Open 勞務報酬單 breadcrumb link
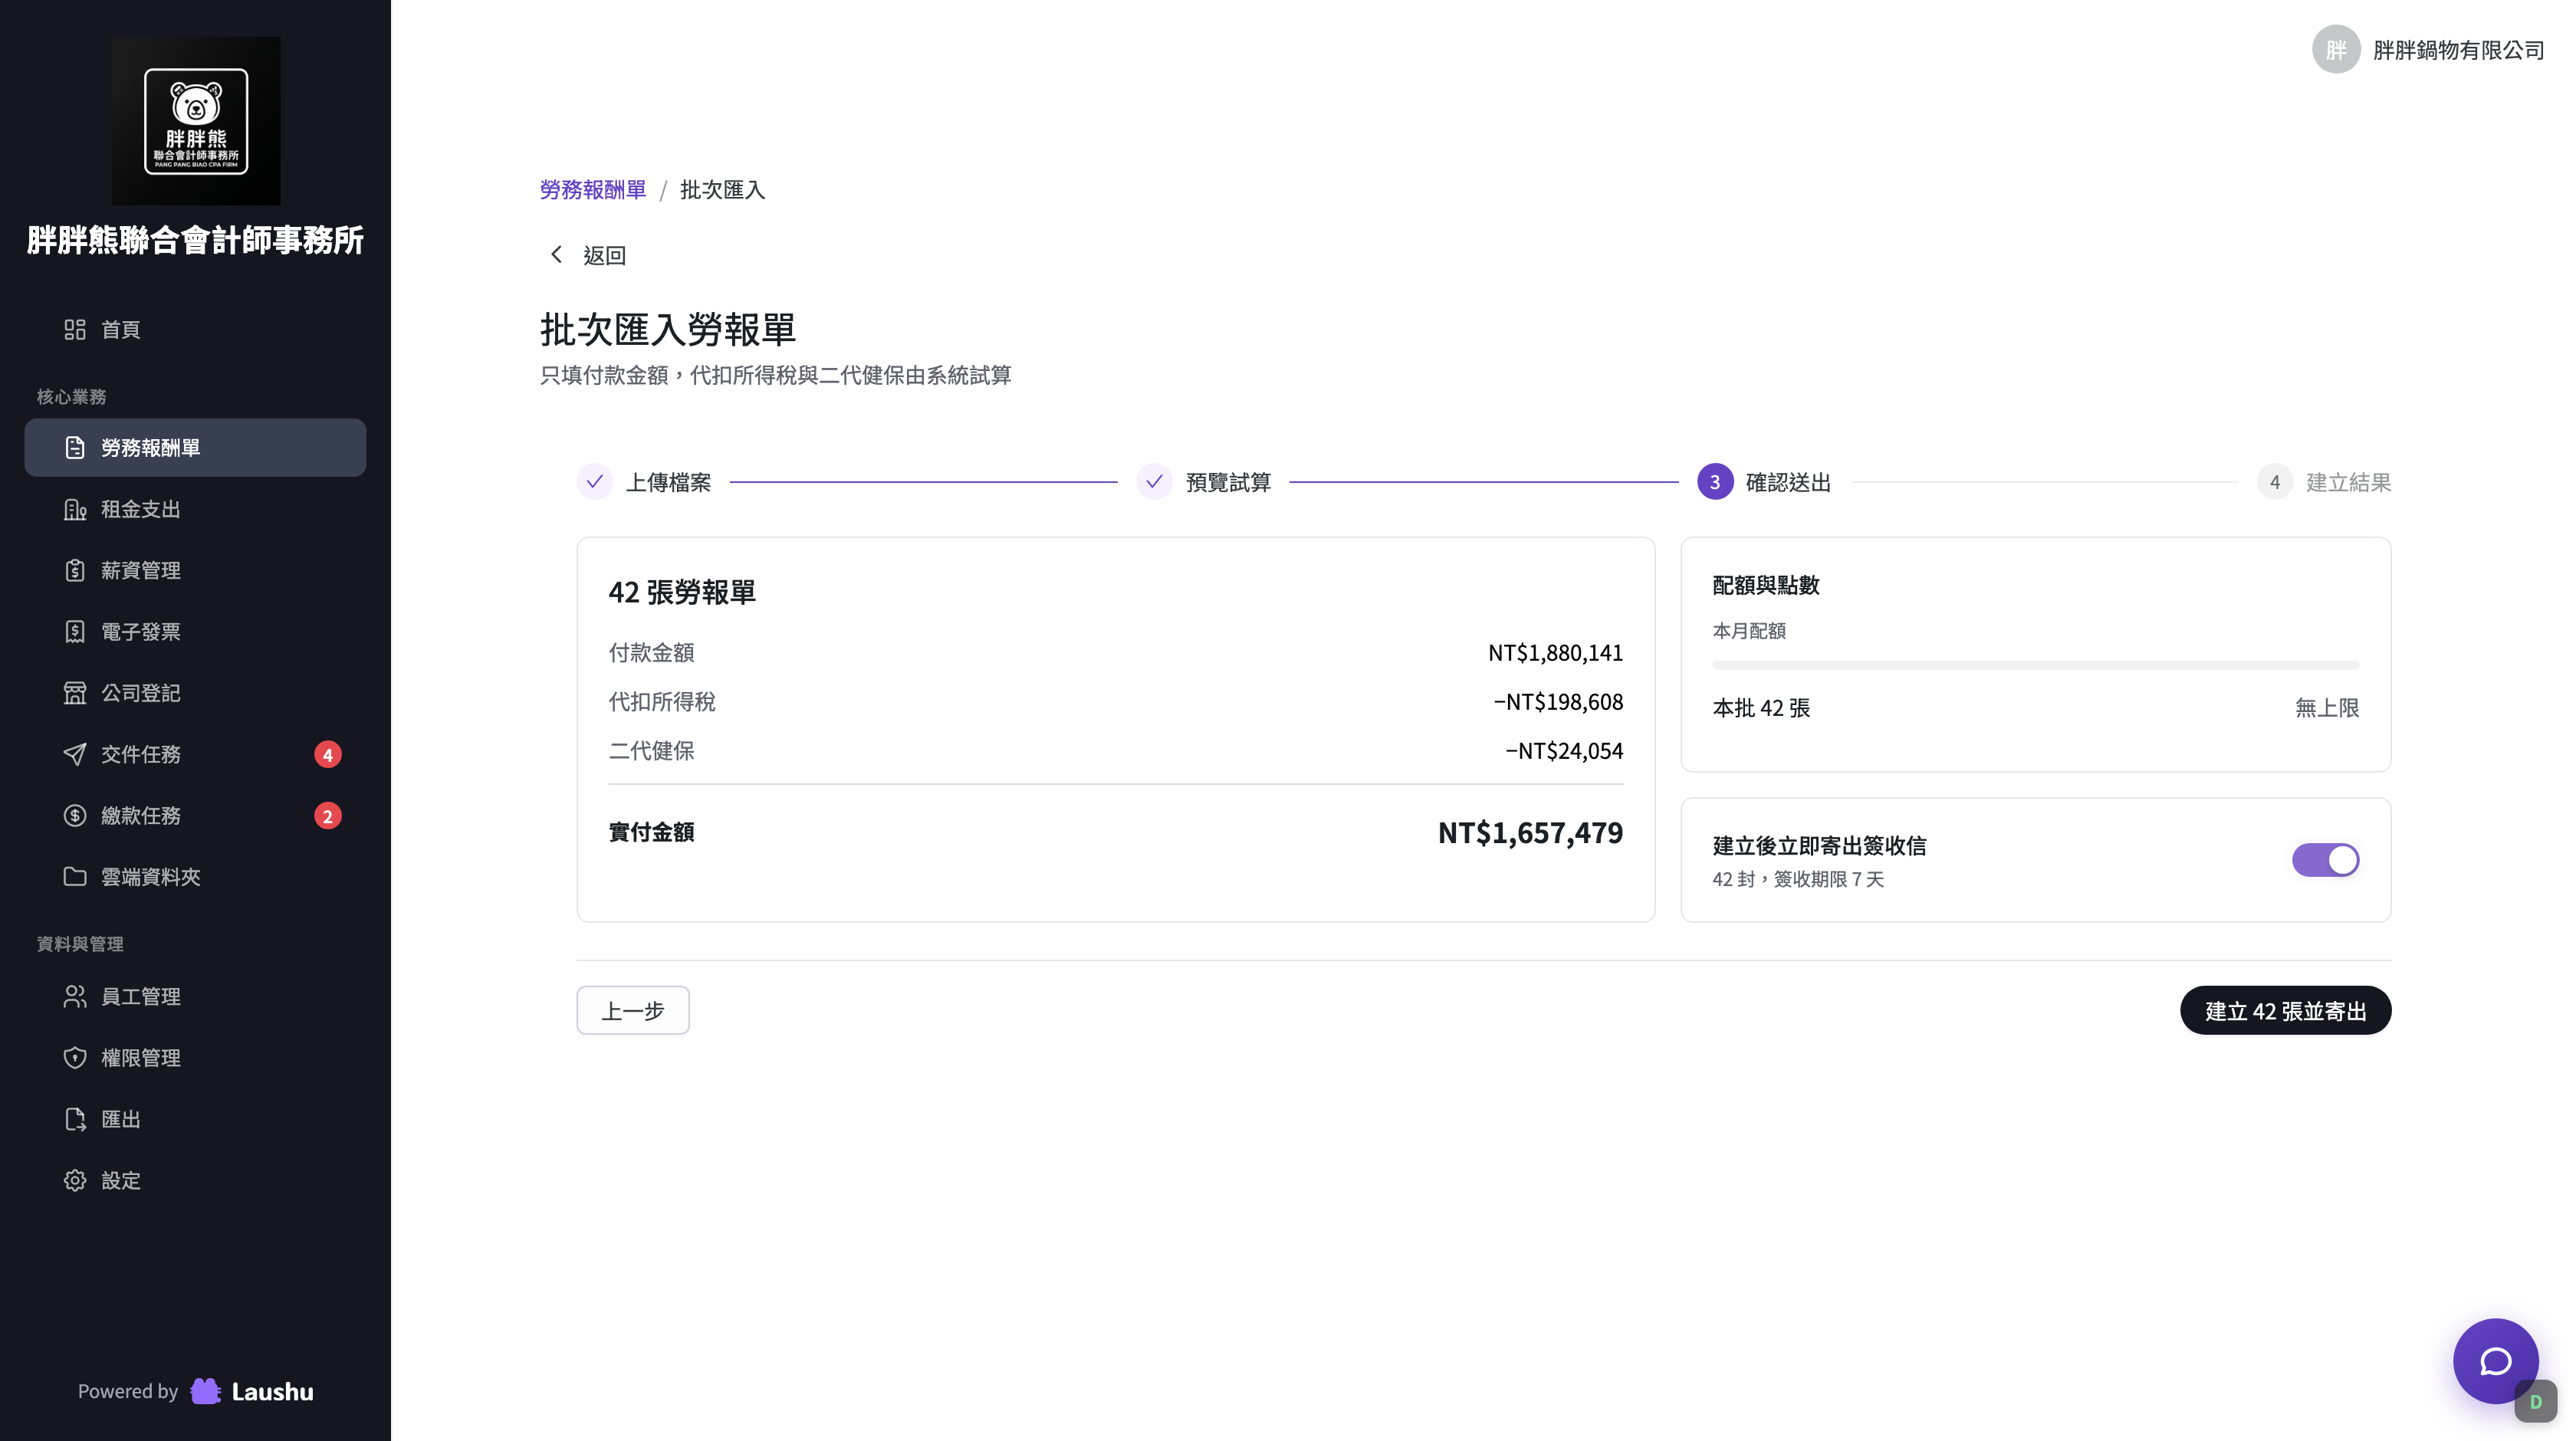The image size is (2576, 1441). (x=593, y=190)
